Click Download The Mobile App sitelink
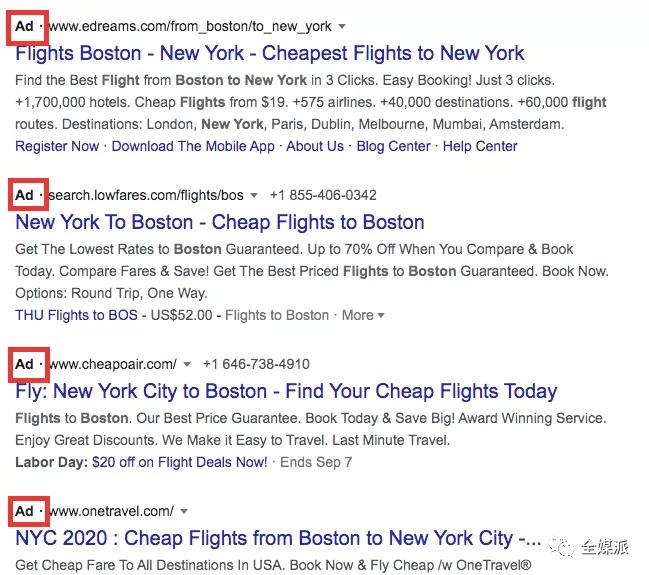Image resolution: width=649 pixels, height=575 pixels. click(193, 146)
